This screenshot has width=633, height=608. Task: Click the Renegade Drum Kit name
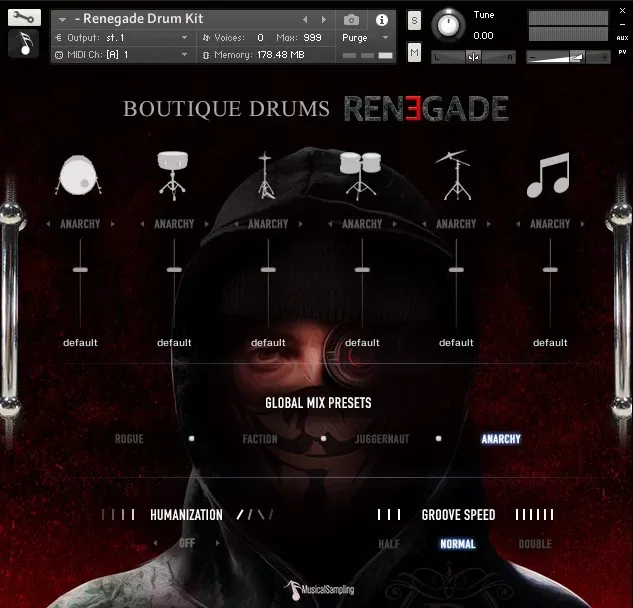point(143,19)
